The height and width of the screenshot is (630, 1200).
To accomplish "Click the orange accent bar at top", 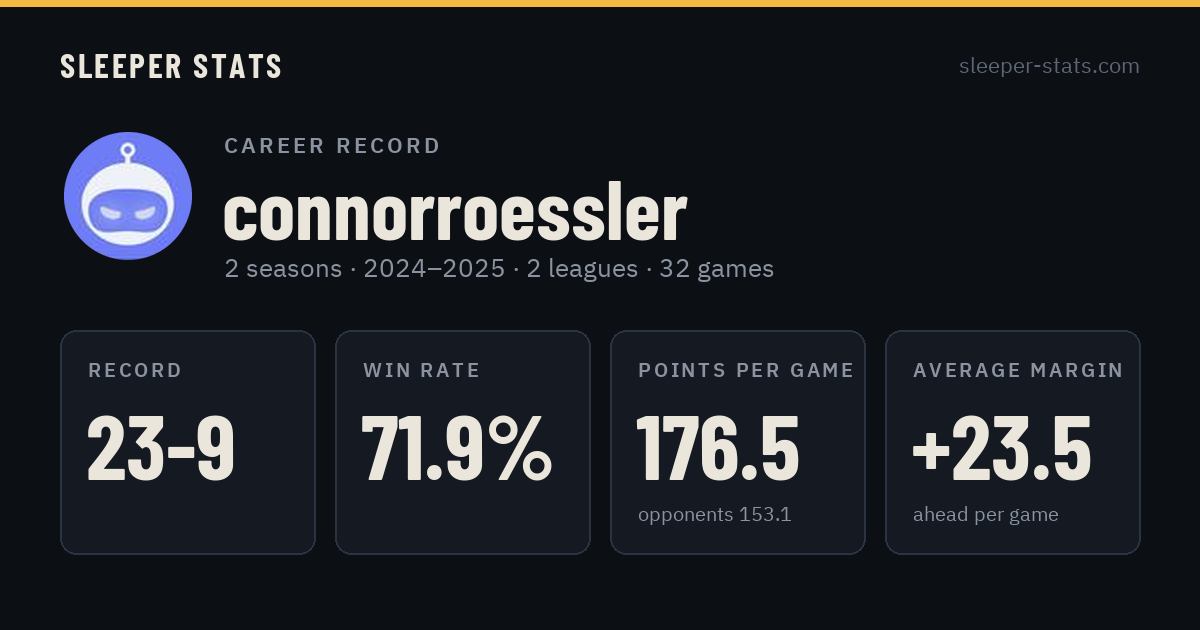I will click(x=600, y=3).
